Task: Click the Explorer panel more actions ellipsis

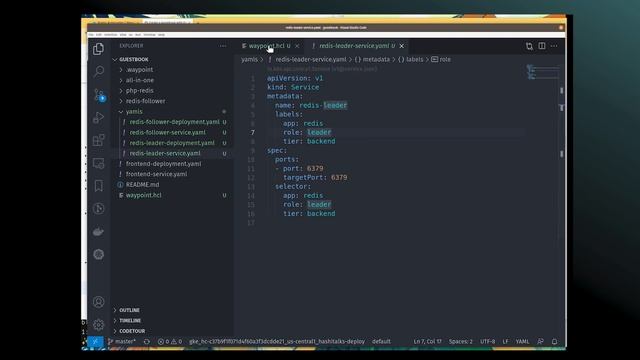Action: pos(223,46)
